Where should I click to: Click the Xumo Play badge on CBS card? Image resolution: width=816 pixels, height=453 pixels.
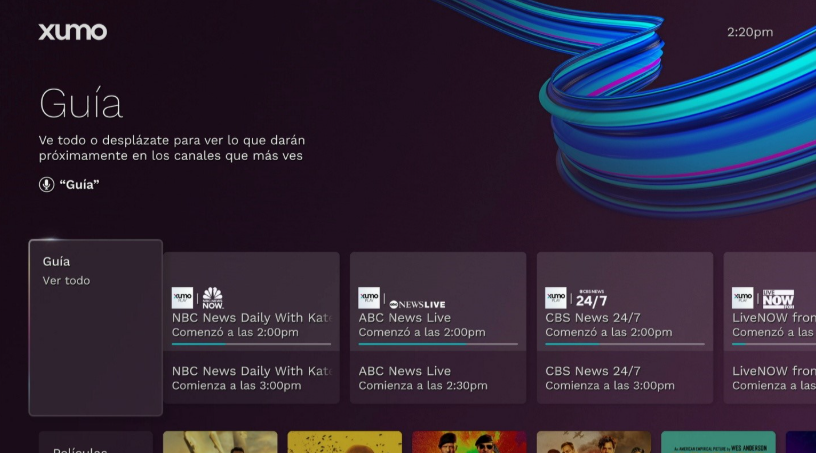pyautogui.click(x=556, y=298)
